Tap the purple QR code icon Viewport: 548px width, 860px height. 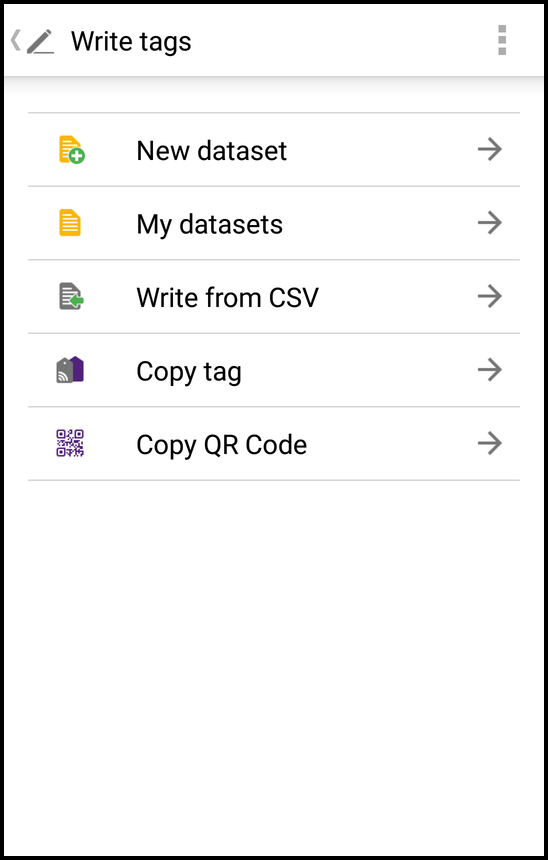tap(70, 443)
